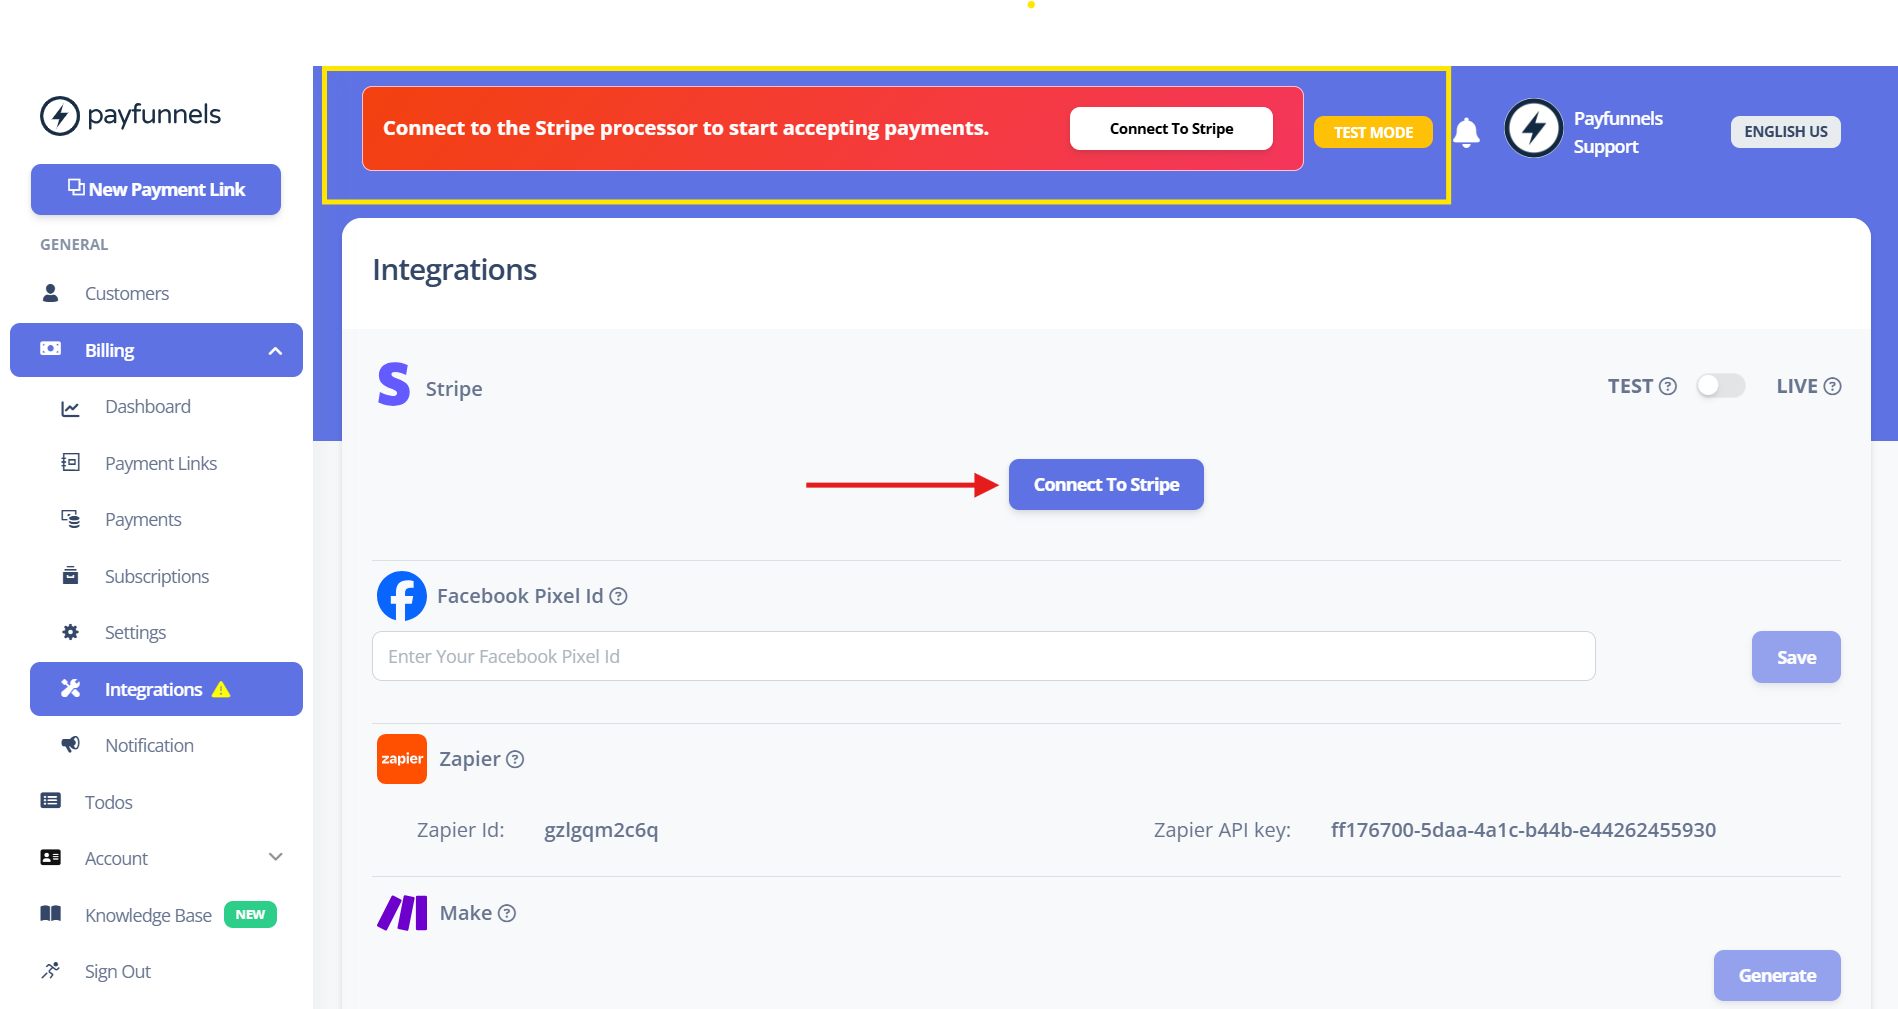Click the Stripe S logo

pyautogui.click(x=394, y=384)
